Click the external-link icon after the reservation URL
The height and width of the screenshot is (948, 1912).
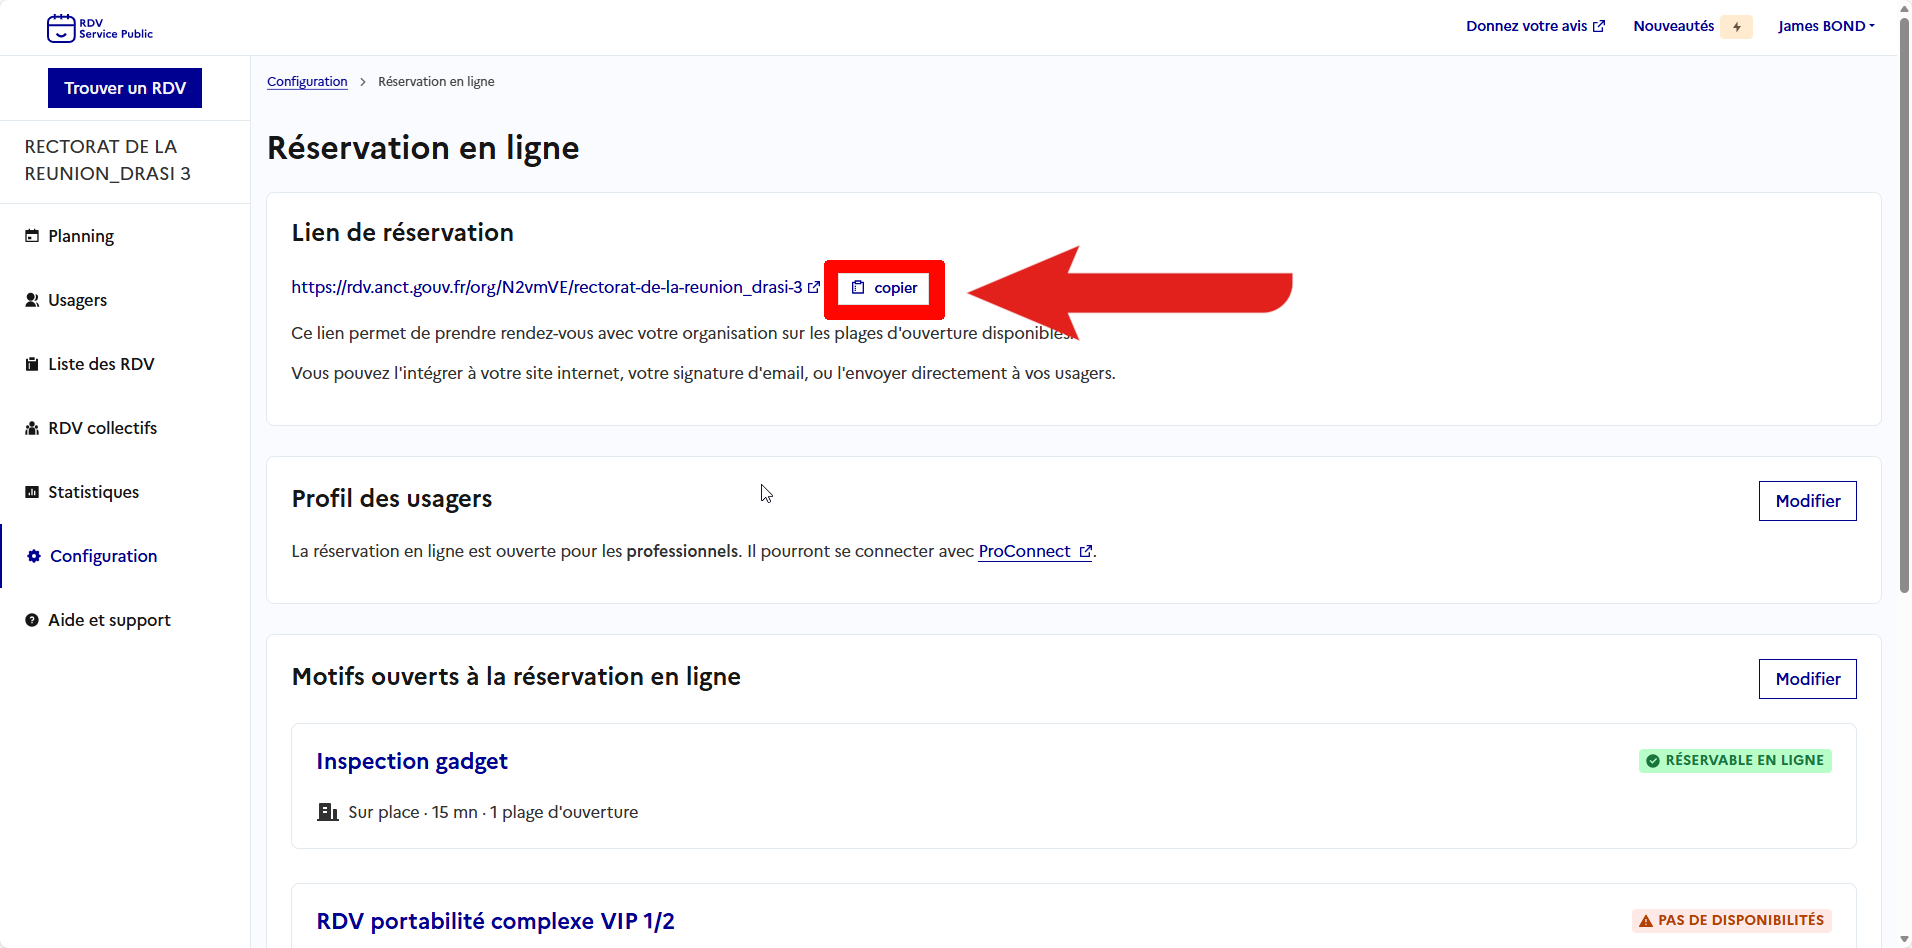(x=814, y=287)
